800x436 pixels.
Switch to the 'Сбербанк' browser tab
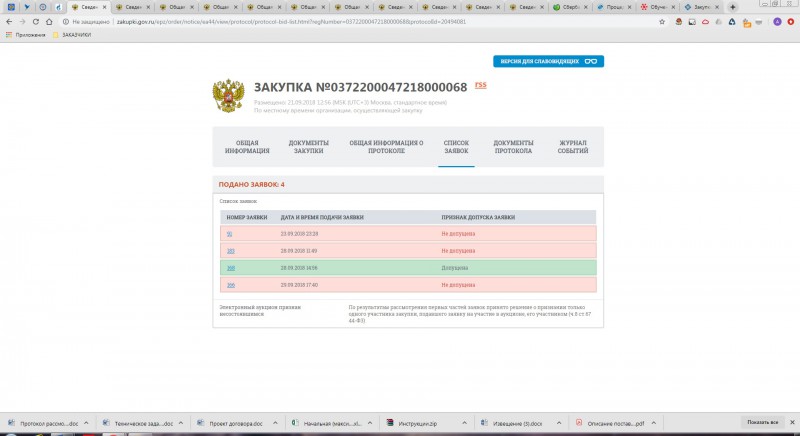[569, 7]
